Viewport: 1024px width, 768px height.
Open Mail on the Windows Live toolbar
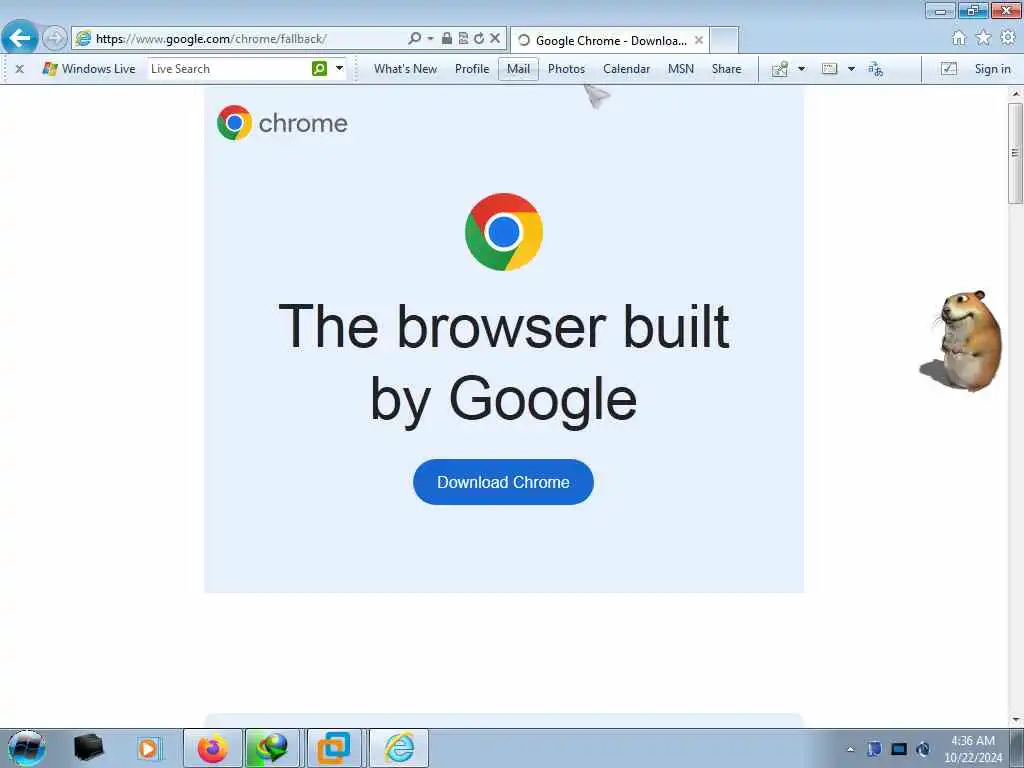tap(519, 69)
